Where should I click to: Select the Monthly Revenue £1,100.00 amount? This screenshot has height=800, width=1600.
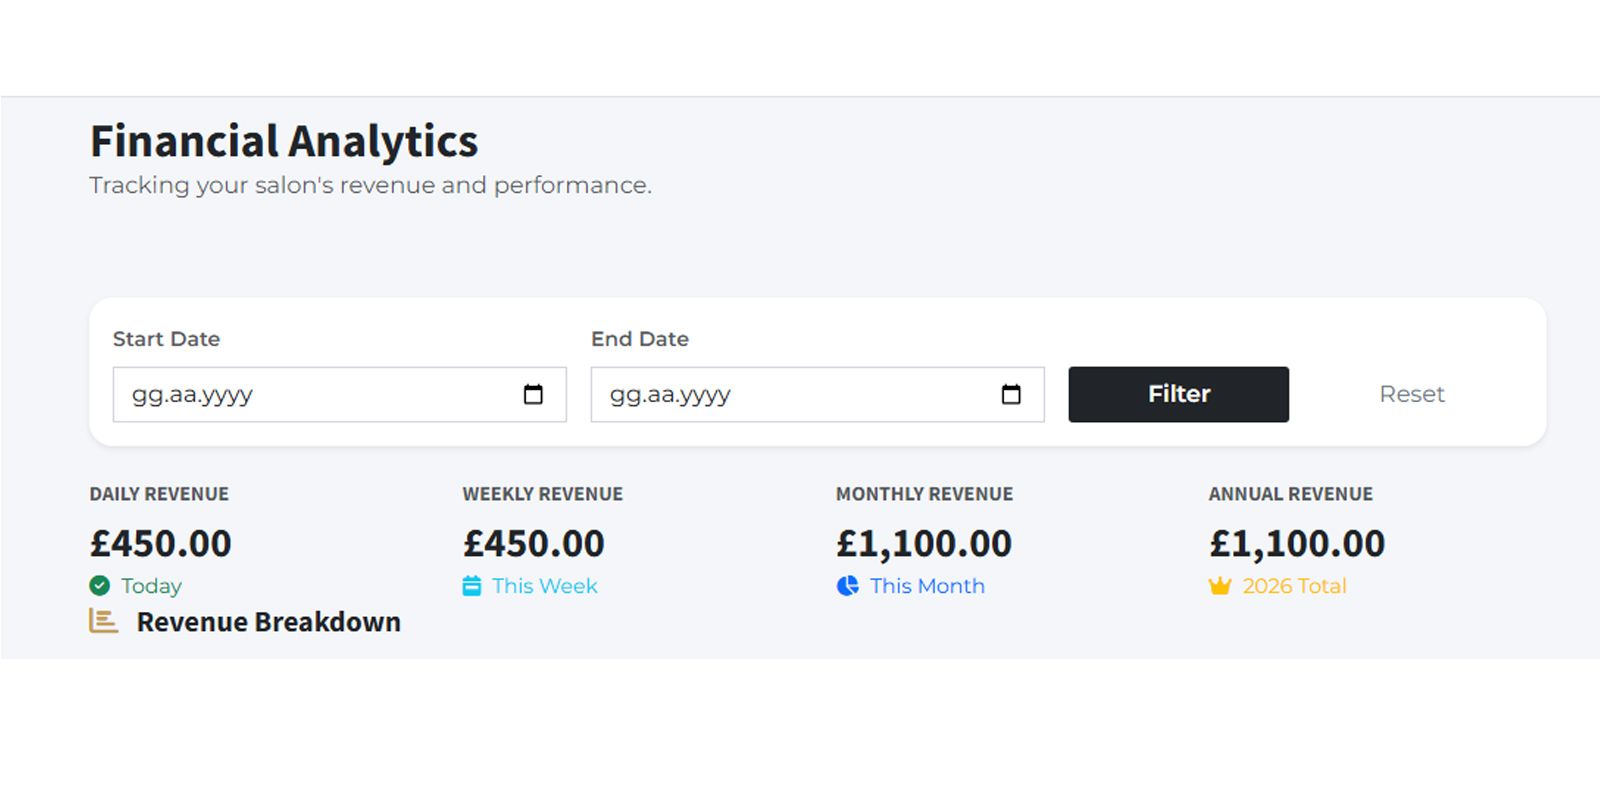pos(924,544)
